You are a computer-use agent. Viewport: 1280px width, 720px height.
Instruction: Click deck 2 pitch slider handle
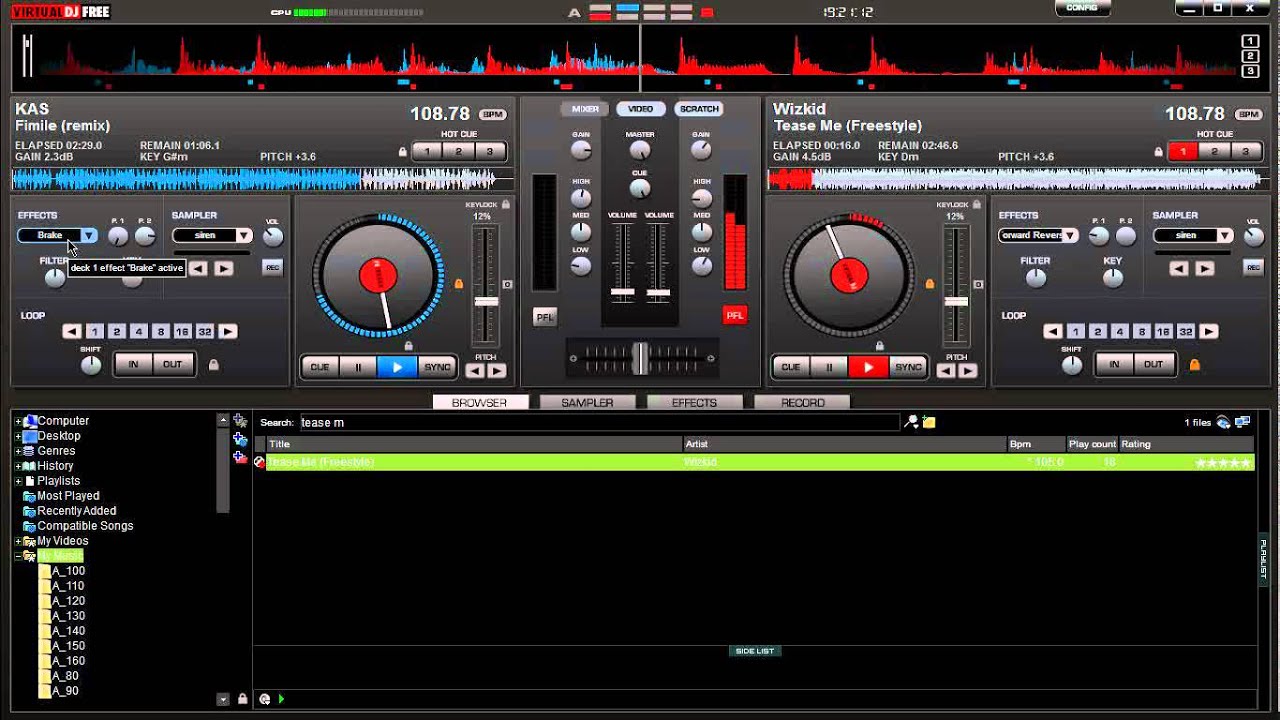click(x=957, y=301)
